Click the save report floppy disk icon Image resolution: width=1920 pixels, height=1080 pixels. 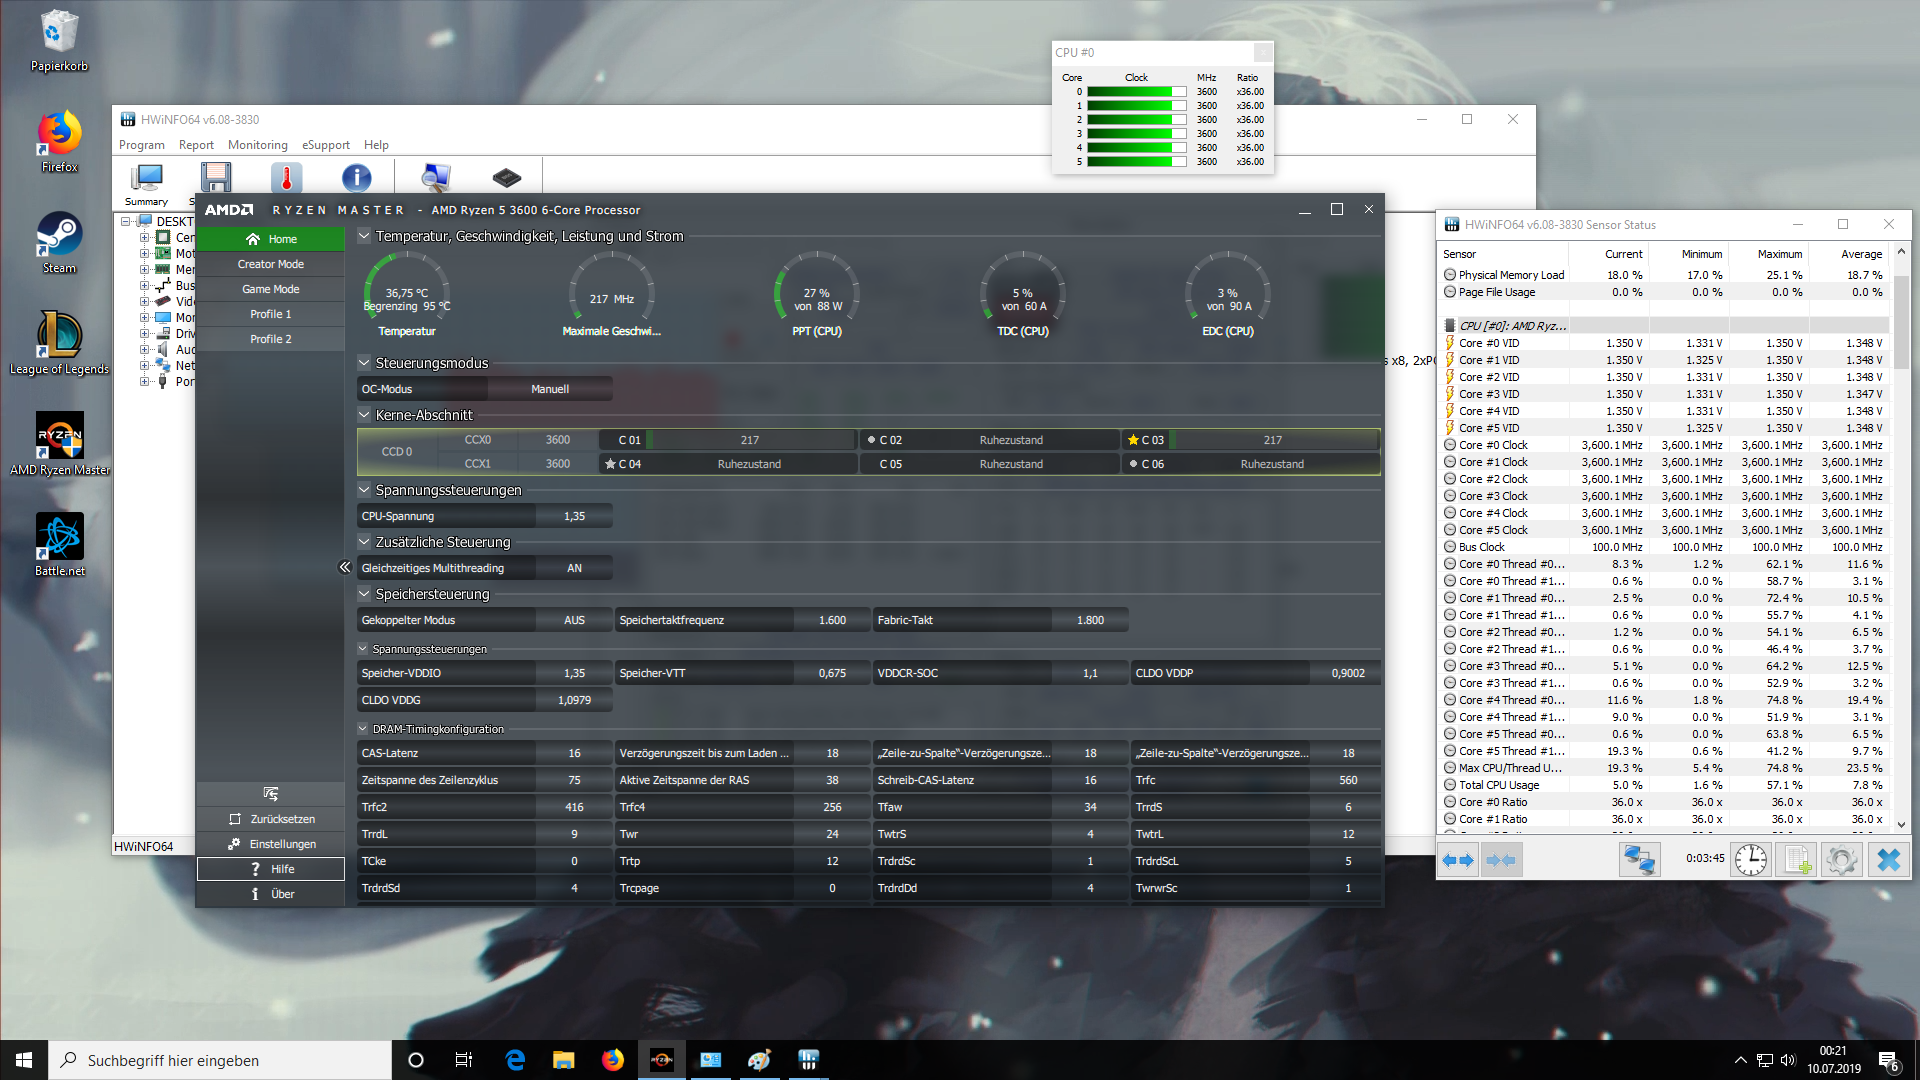tap(216, 178)
